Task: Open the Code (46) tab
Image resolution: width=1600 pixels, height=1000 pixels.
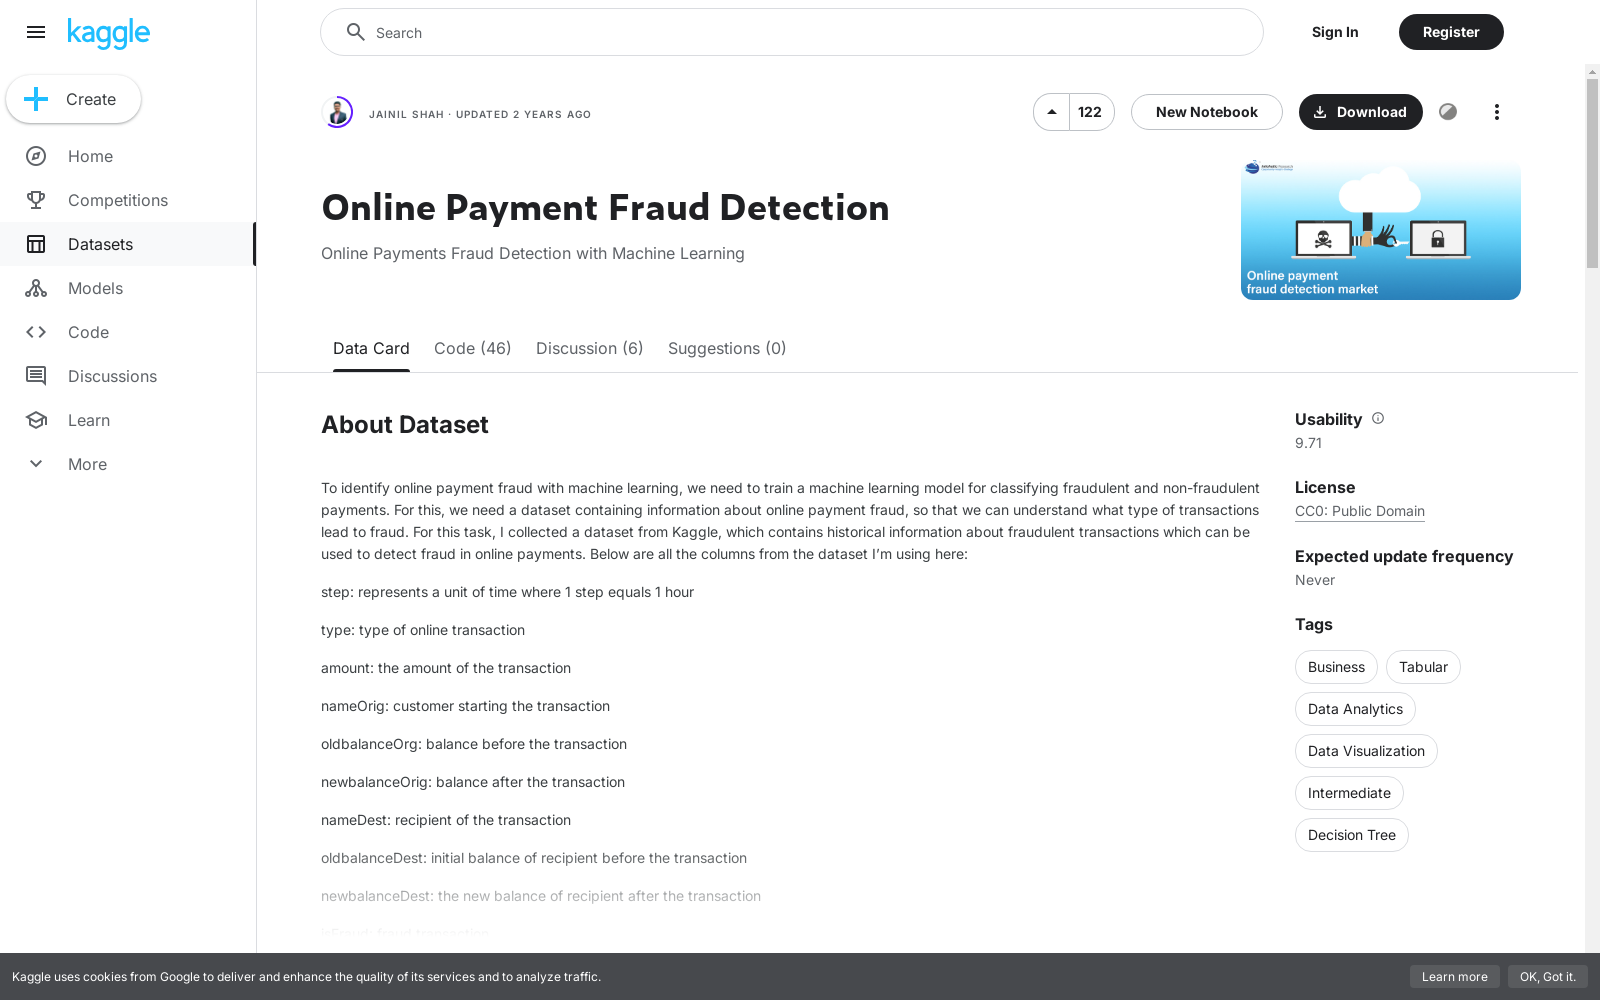Action: (x=472, y=348)
